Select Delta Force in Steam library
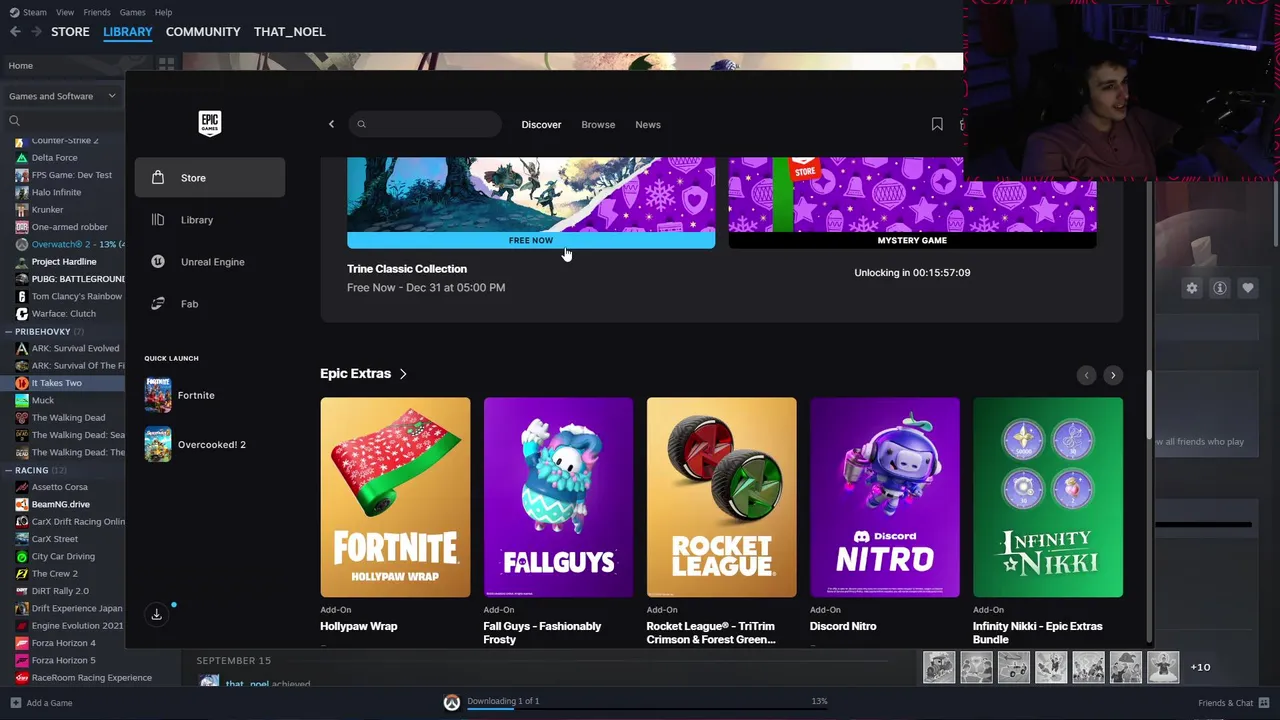The width and height of the screenshot is (1280, 720). click(54, 158)
